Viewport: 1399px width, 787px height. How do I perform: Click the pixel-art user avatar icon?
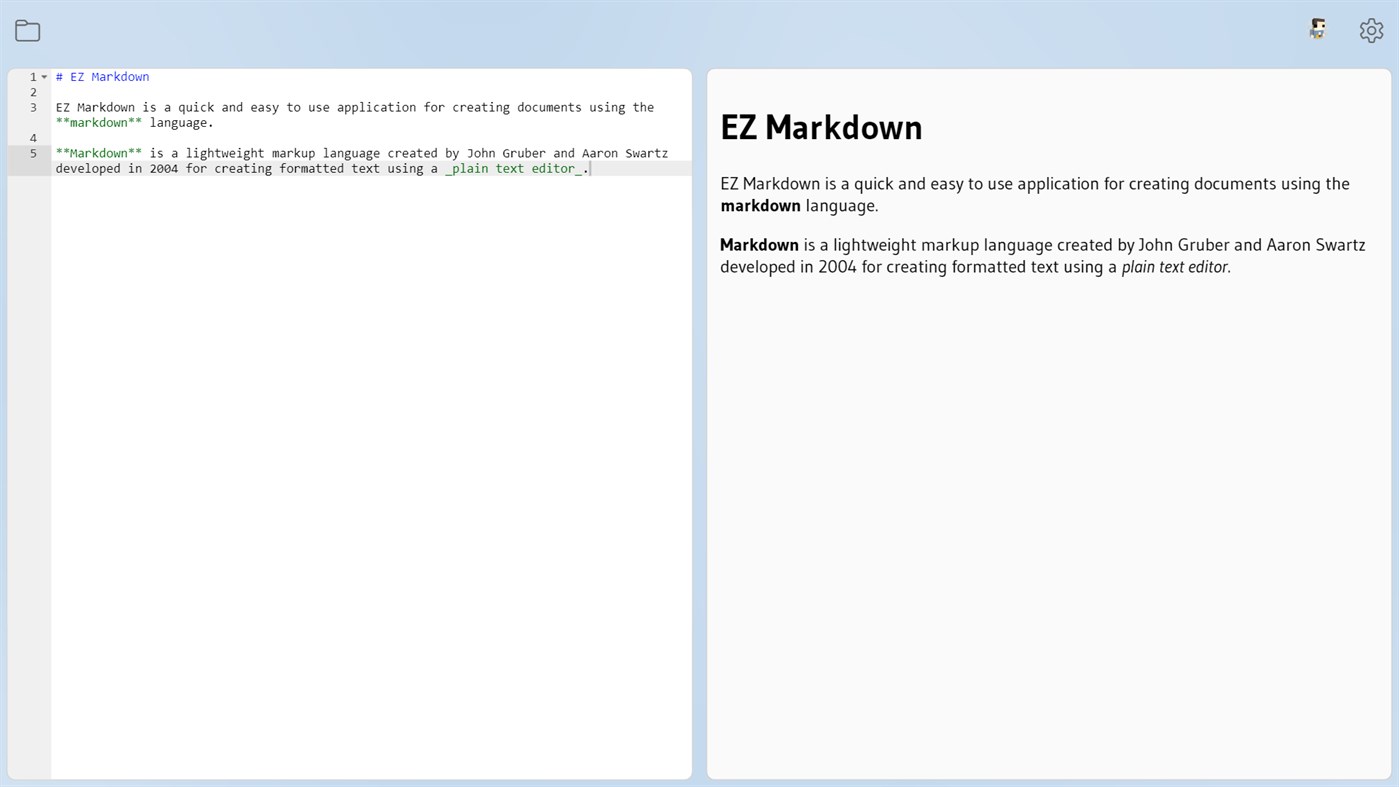coord(1317,29)
